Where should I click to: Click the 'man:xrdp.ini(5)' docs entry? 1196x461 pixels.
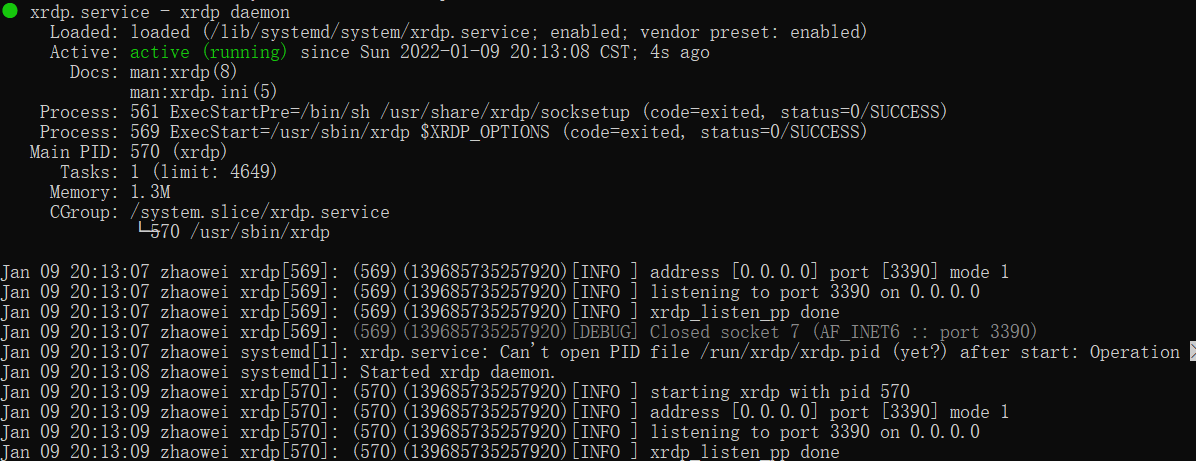pyautogui.click(x=204, y=92)
